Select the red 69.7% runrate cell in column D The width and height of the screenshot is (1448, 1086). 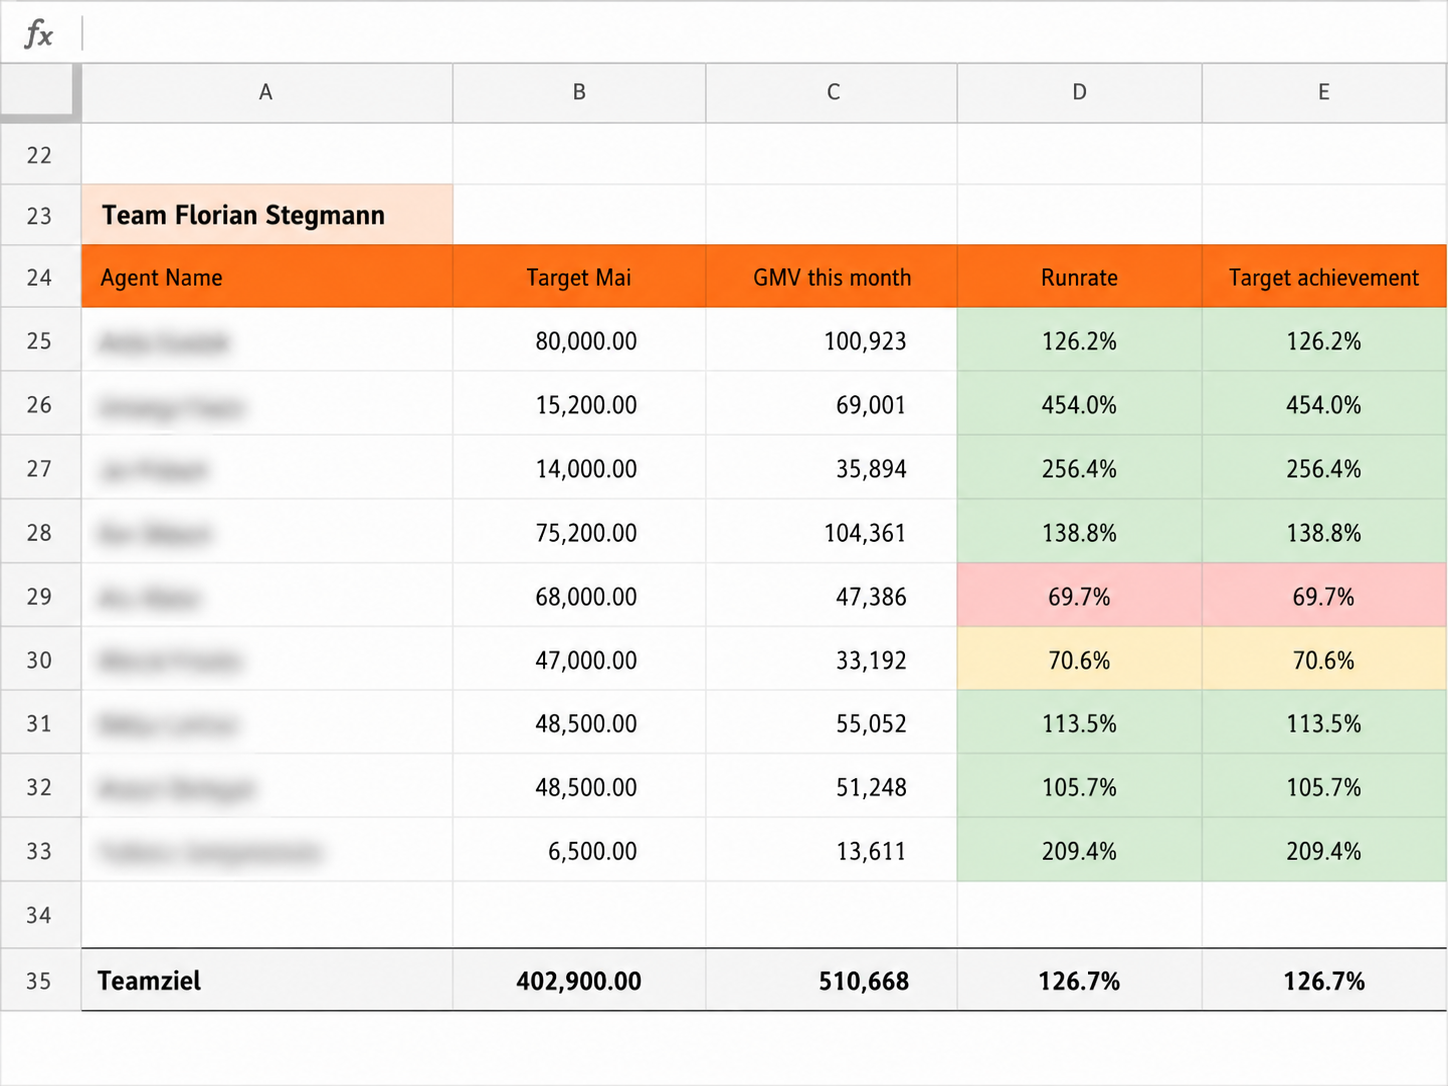coord(1079,596)
